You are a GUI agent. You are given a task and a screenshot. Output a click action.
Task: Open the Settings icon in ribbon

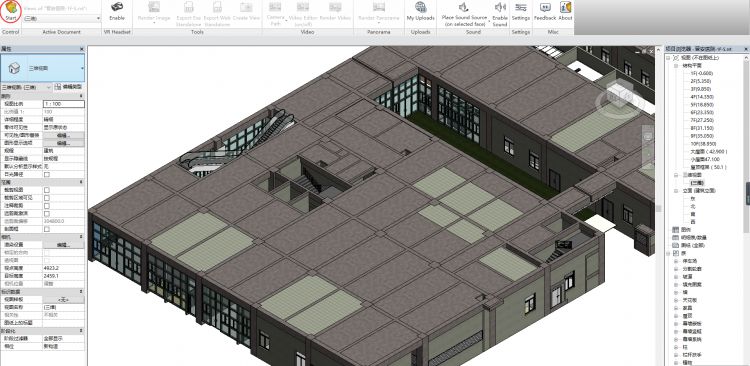521,7
